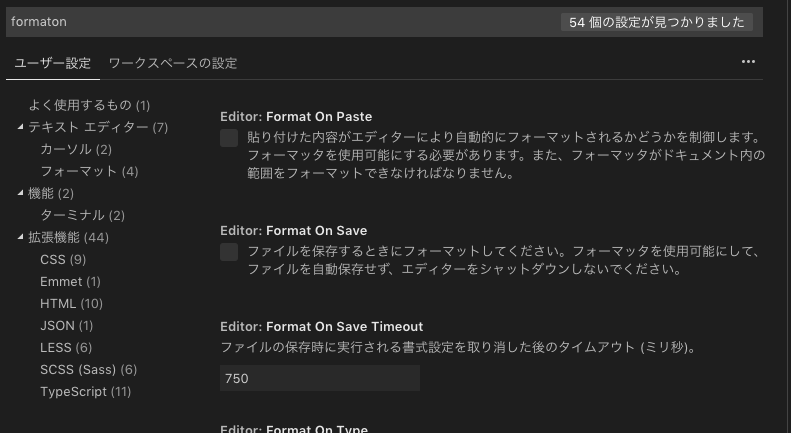The width and height of the screenshot is (791, 433).
Task: Open the Emmet extension settings
Action: [x=70, y=282]
